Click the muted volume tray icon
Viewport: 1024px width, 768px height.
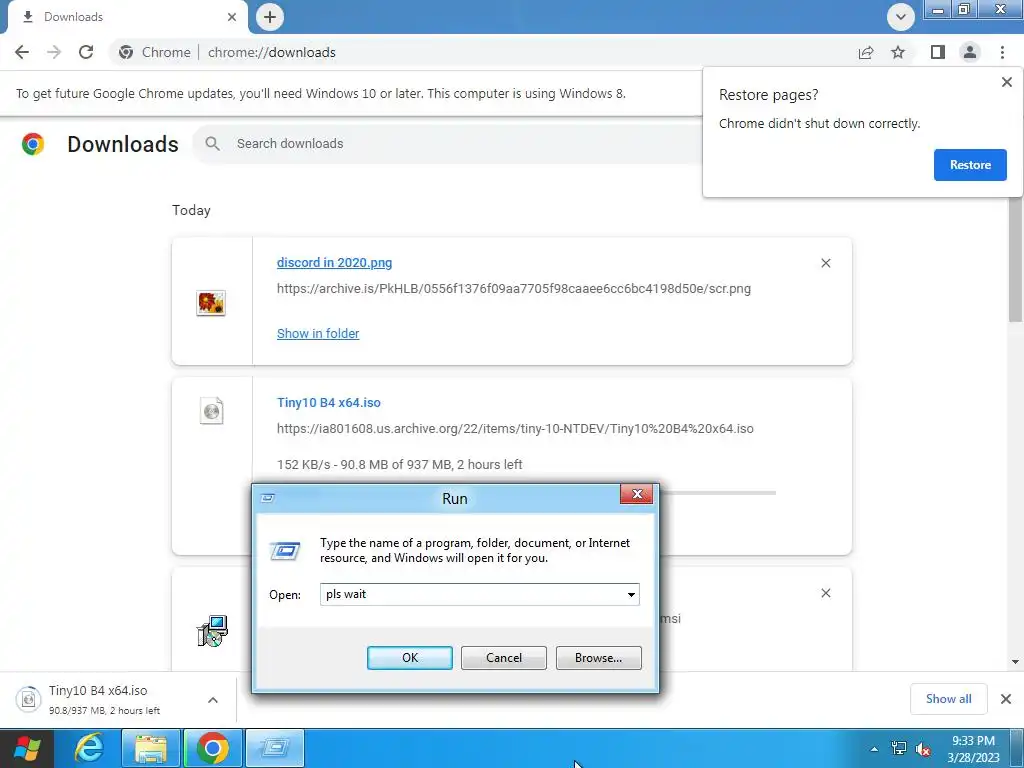pos(923,749)
